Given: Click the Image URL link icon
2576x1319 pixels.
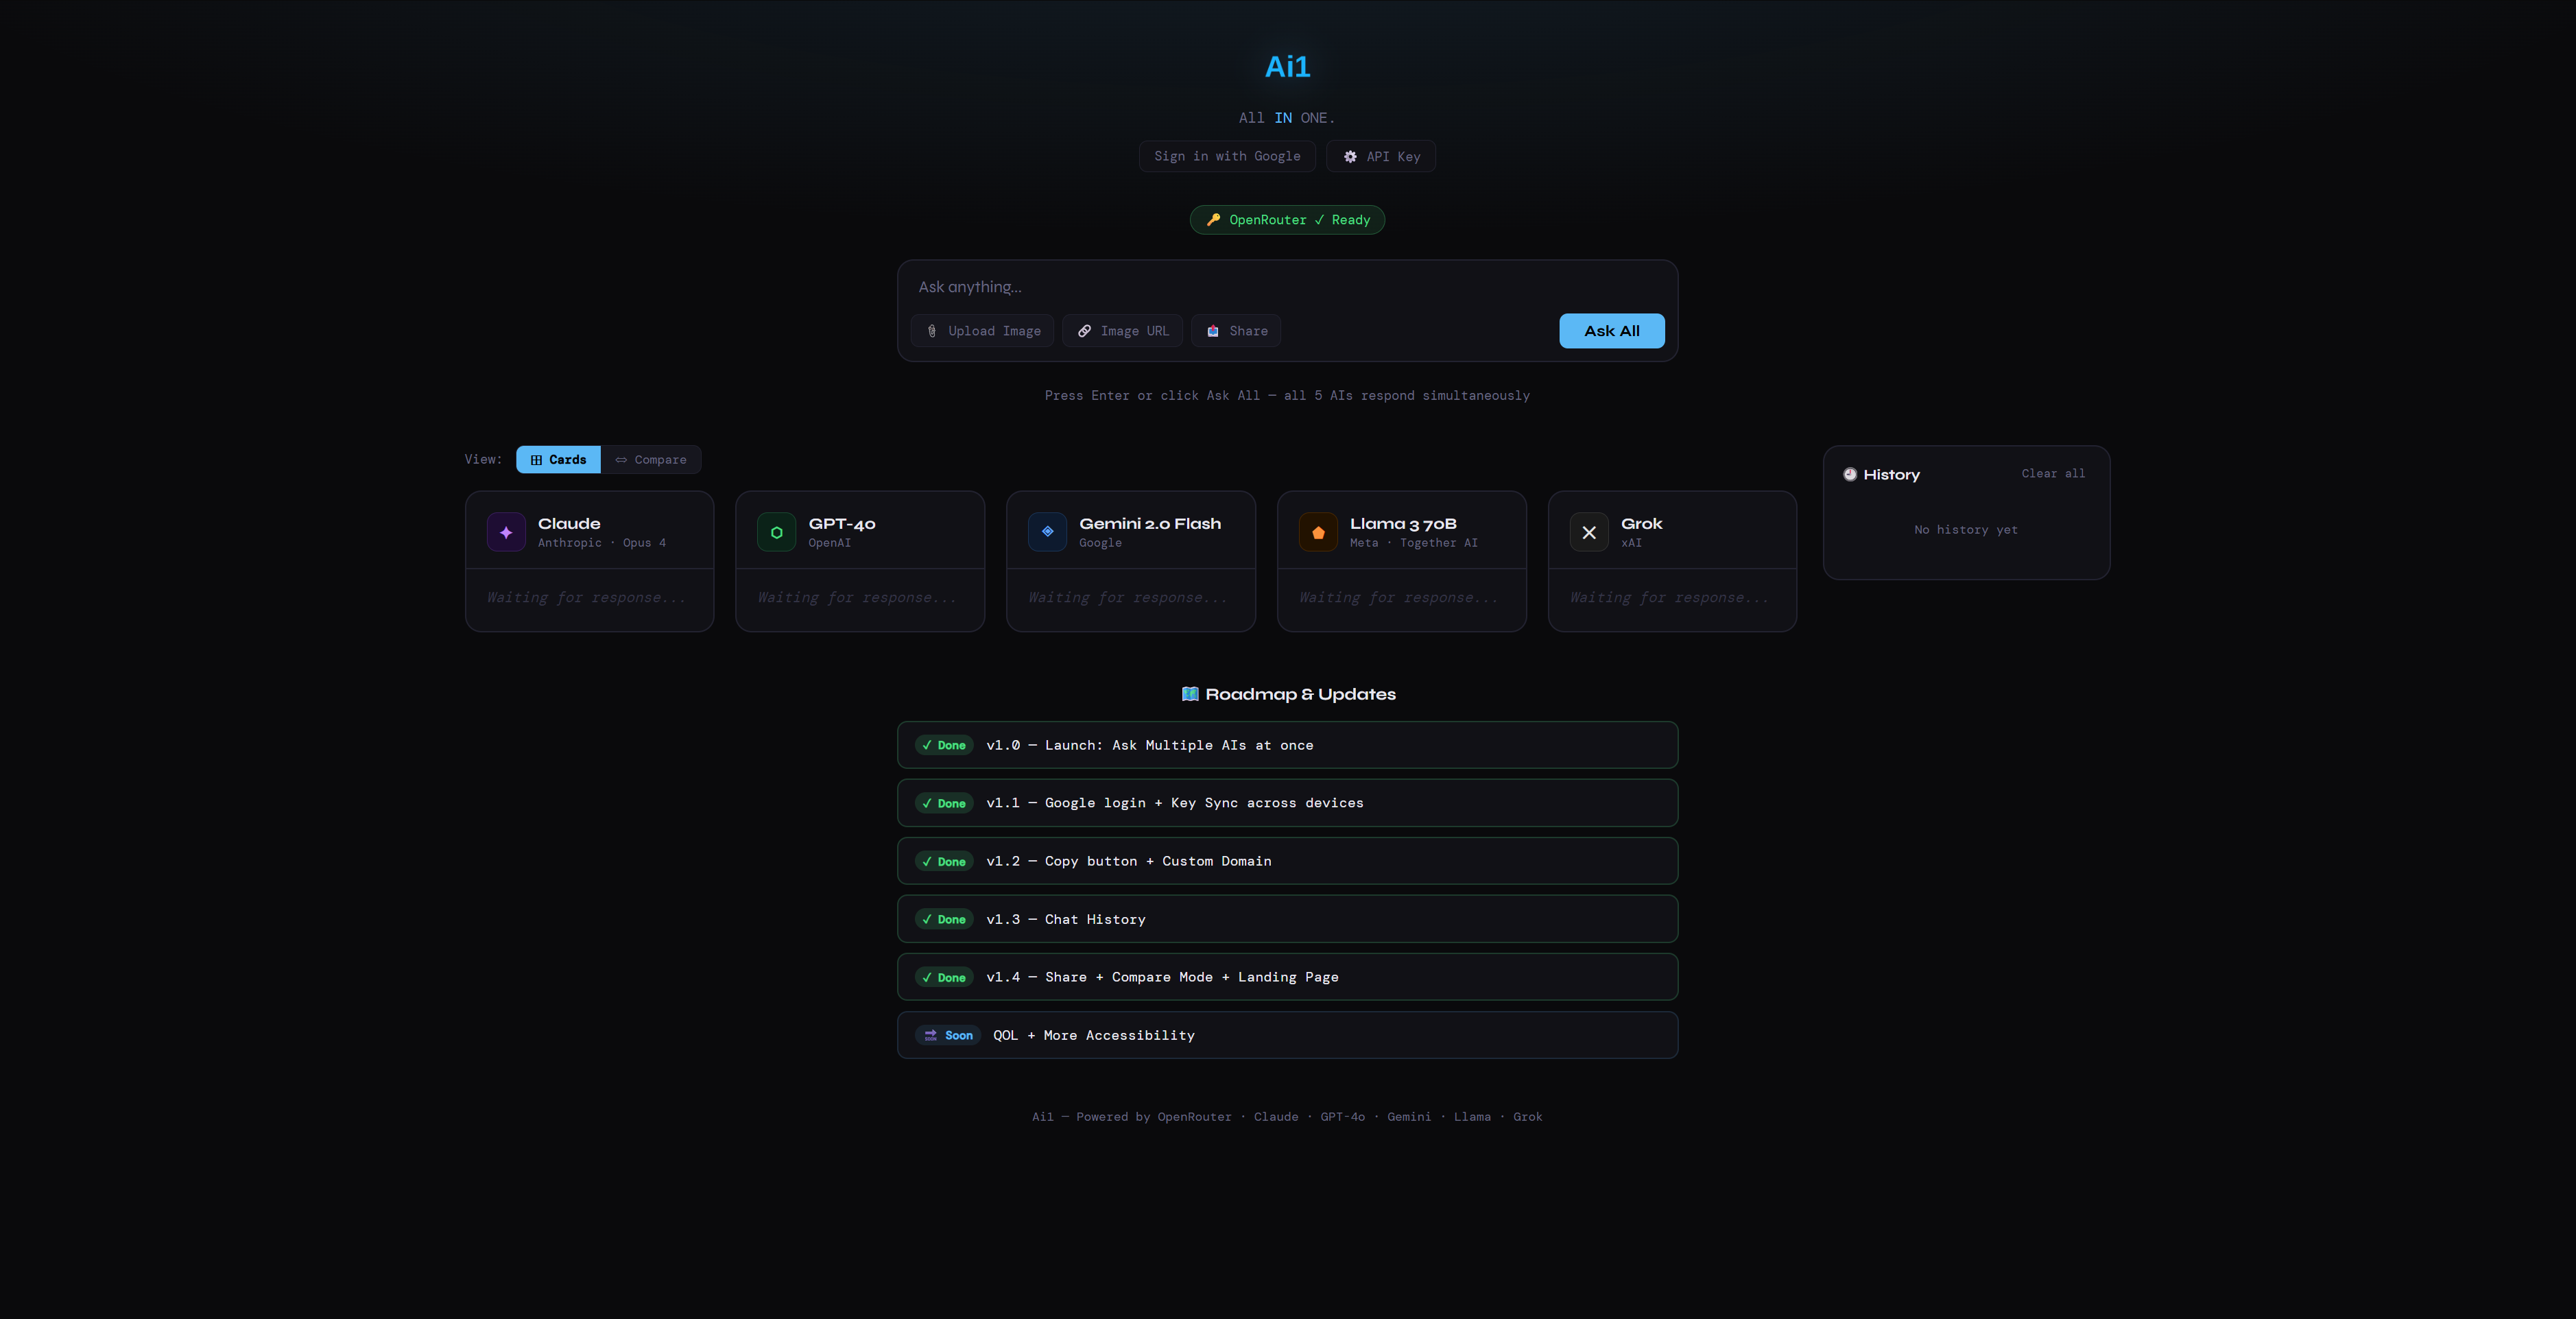Looking at the screenshot, I should point(1084,331).
